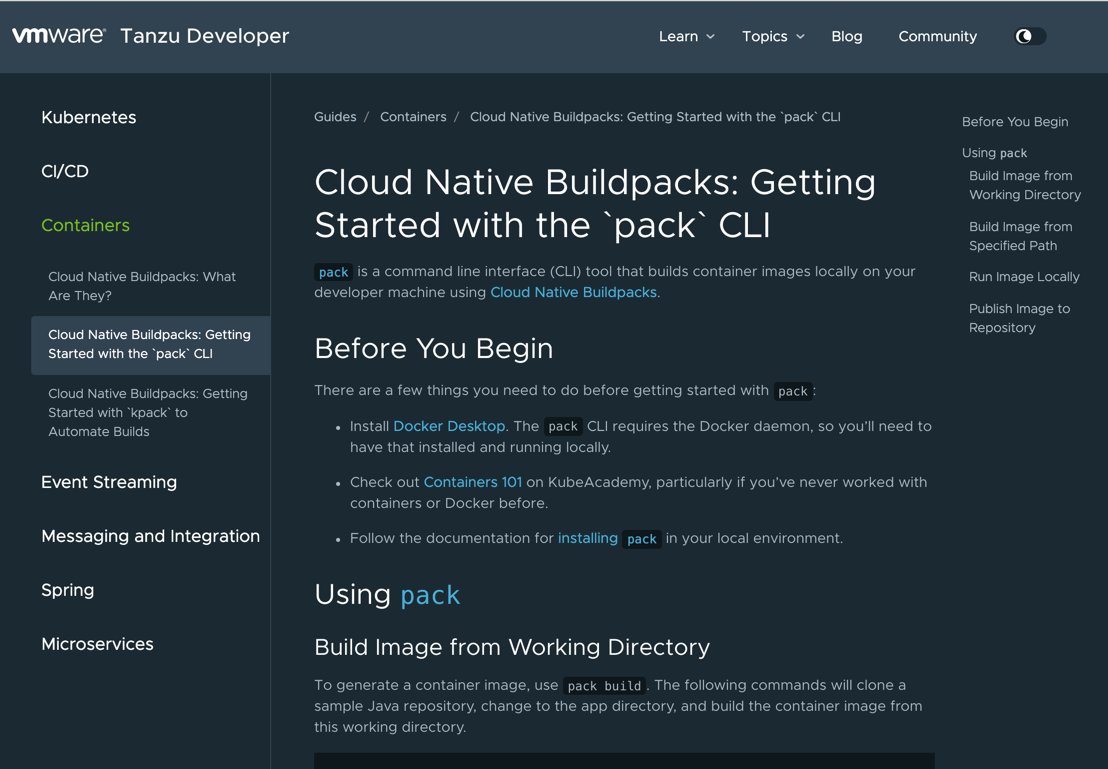Screen dimensions: 1108x769
Task: Open 'Cloud Native Buildpacks: What Are They?' guide
Action: pos(142,286)
